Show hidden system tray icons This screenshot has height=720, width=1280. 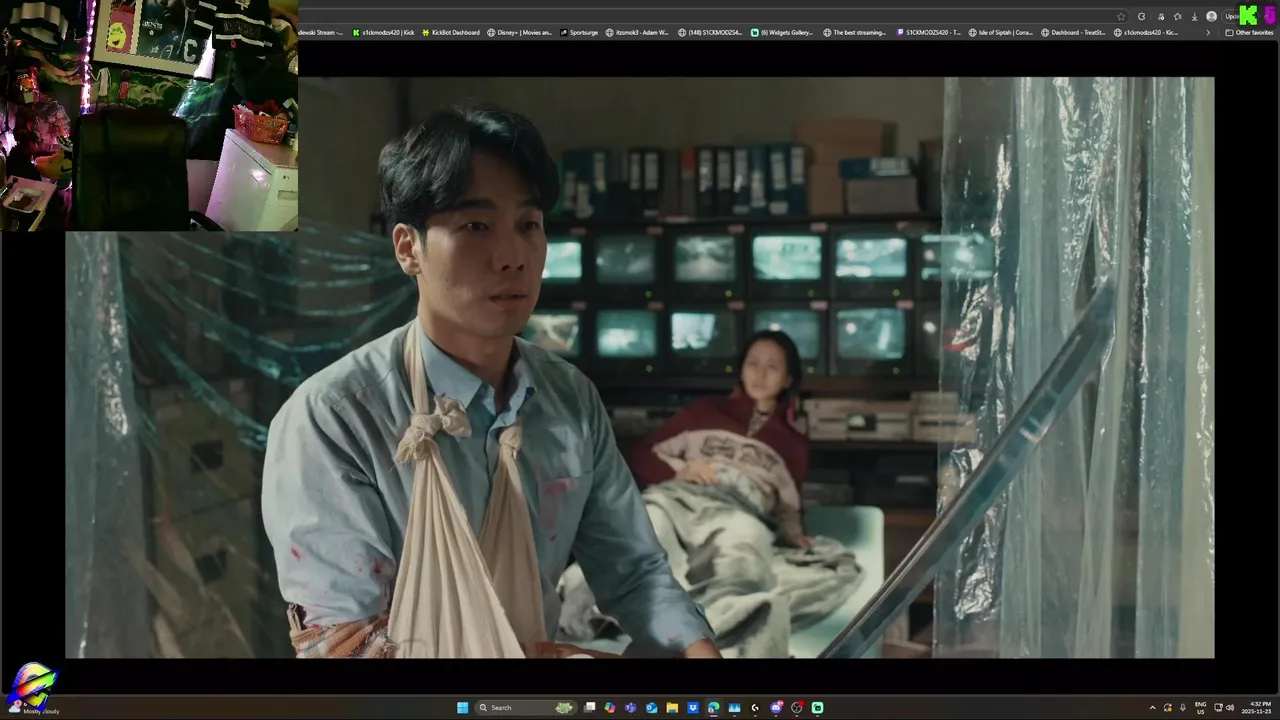(1152, 707)
